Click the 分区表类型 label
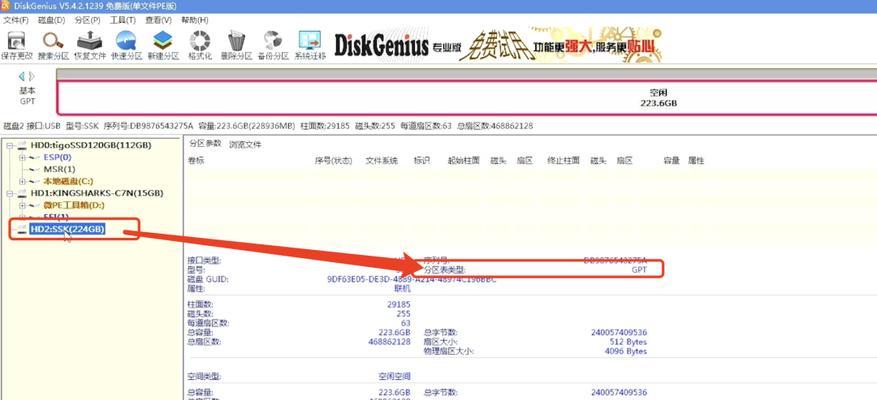The height and width of the screenshot is (400, 877). pos(445,270)
